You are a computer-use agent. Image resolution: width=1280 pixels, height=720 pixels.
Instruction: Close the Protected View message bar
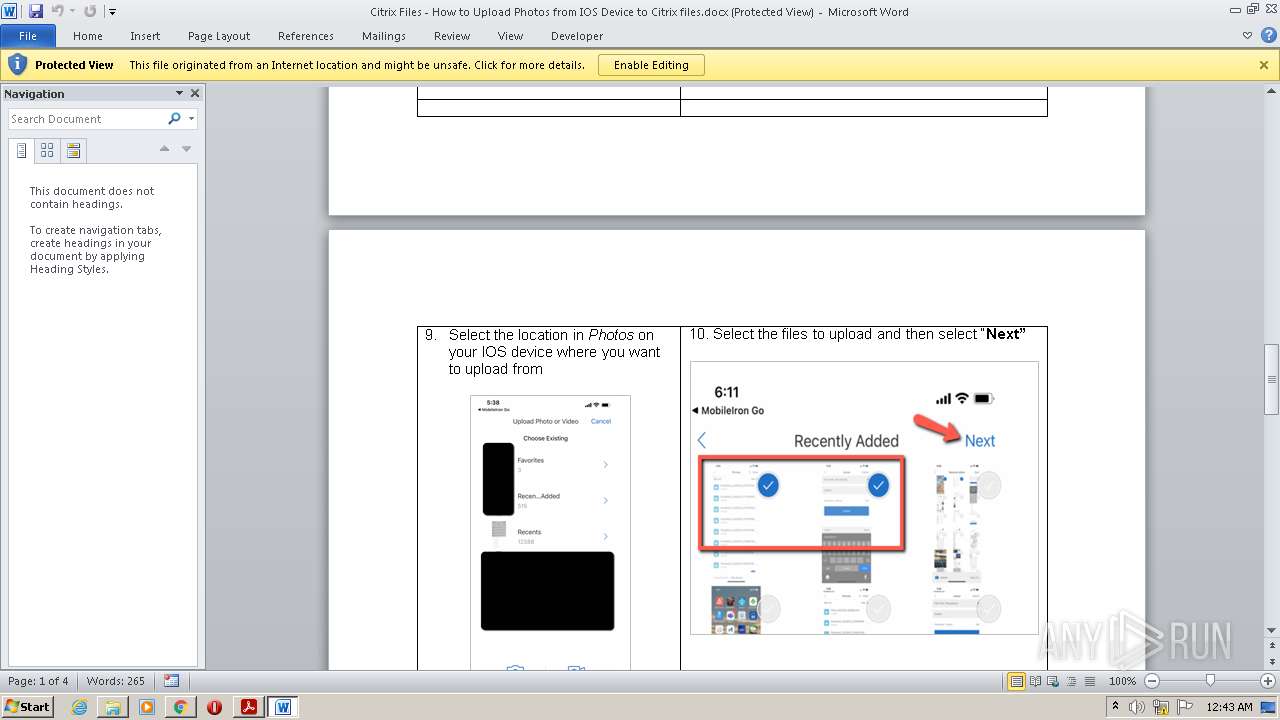1264,65
